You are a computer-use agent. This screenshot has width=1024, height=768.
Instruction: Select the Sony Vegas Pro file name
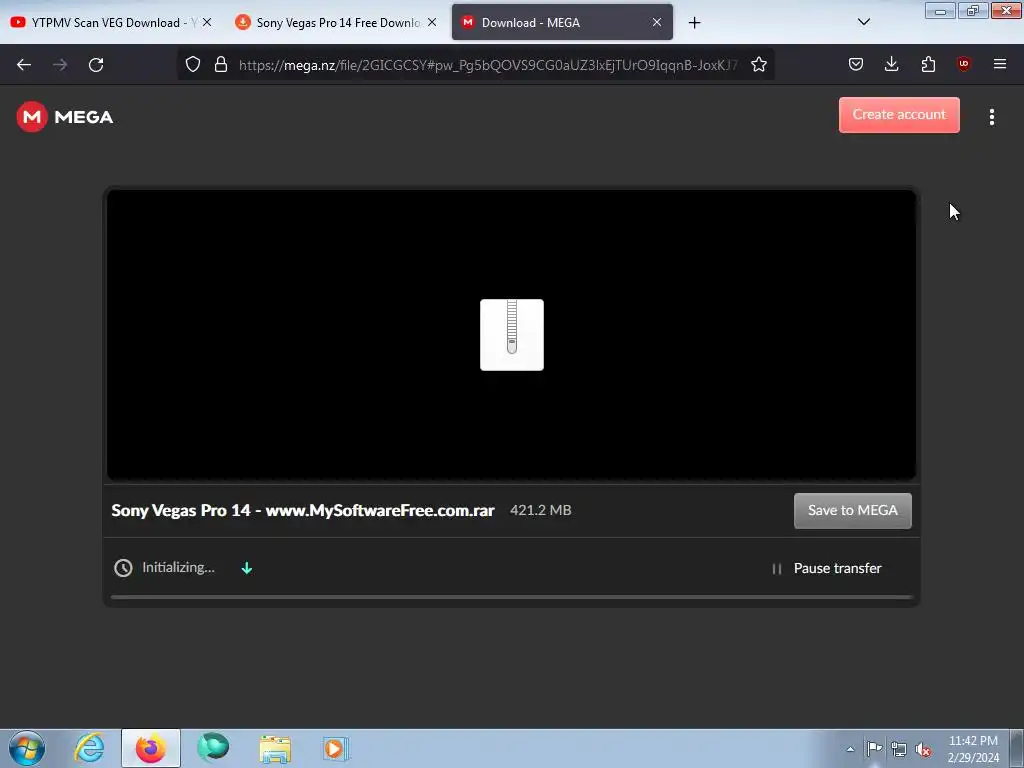point(302,510)
